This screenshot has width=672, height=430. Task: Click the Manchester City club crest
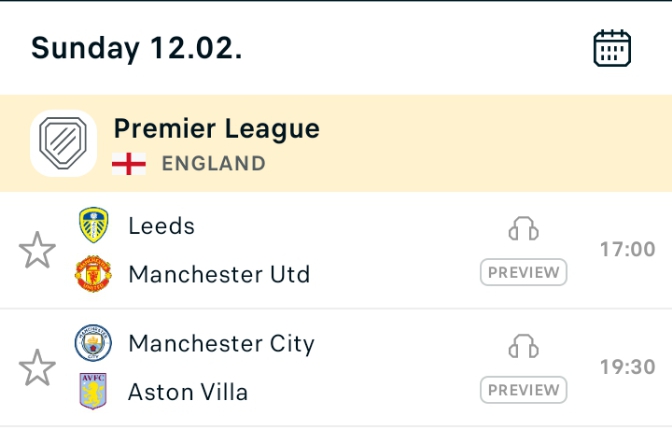(x=93, y=343)
